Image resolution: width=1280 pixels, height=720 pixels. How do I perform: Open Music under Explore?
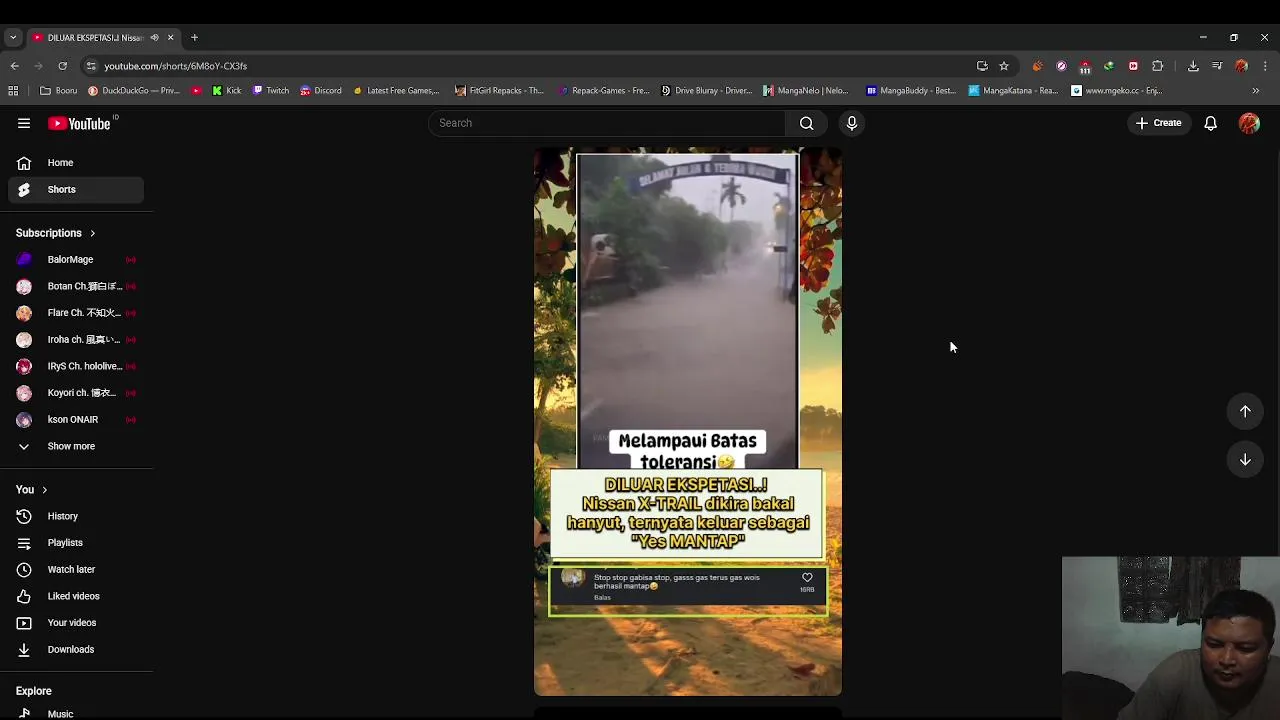coord(76,714)
